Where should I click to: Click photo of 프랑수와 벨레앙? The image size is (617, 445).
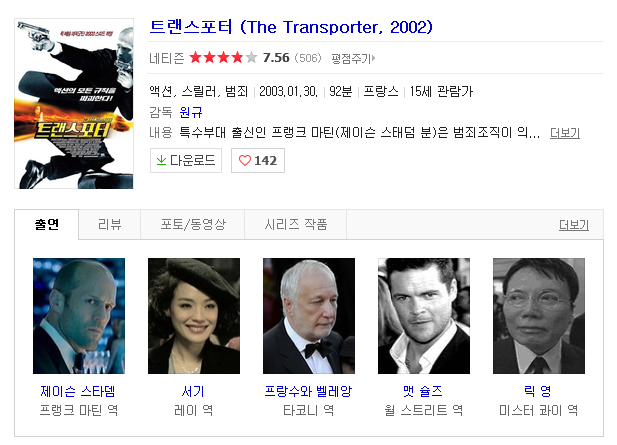(x=309, y=316)
